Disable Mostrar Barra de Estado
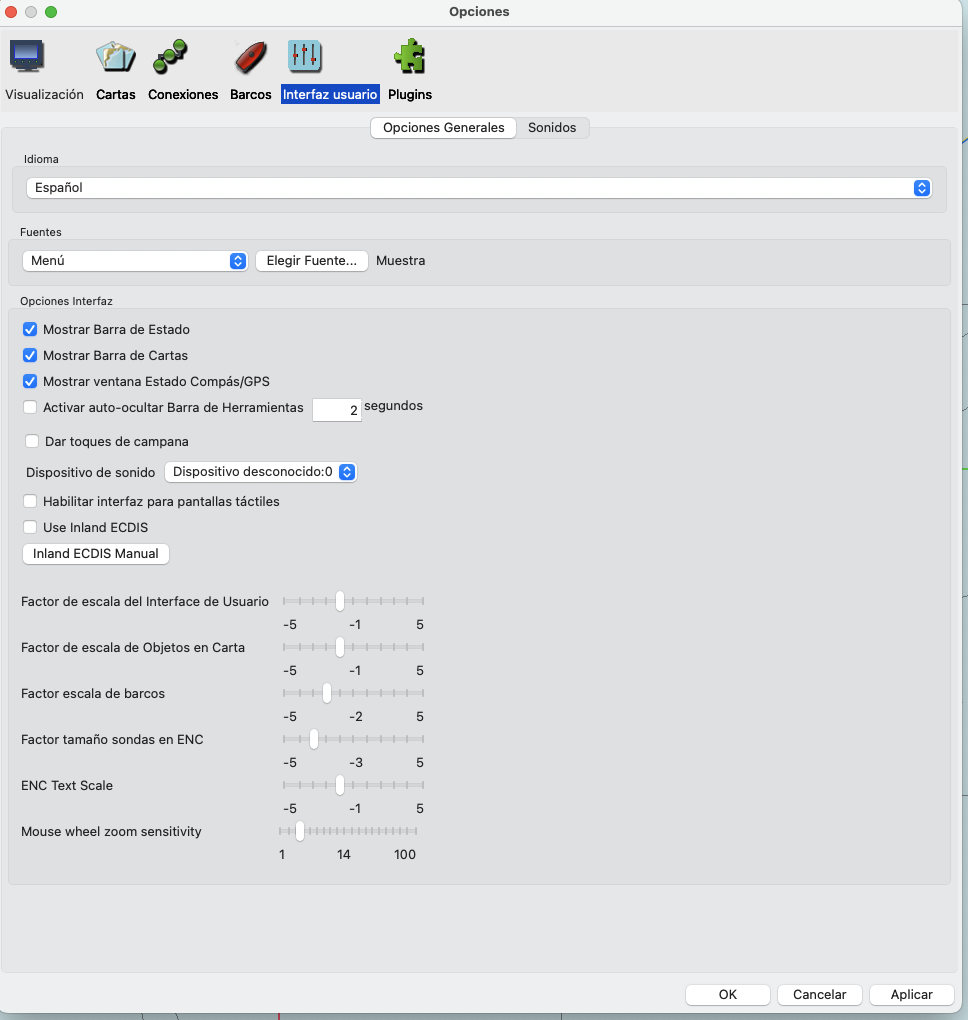This screenshot has height=1020, width=968. click(29, 329)
